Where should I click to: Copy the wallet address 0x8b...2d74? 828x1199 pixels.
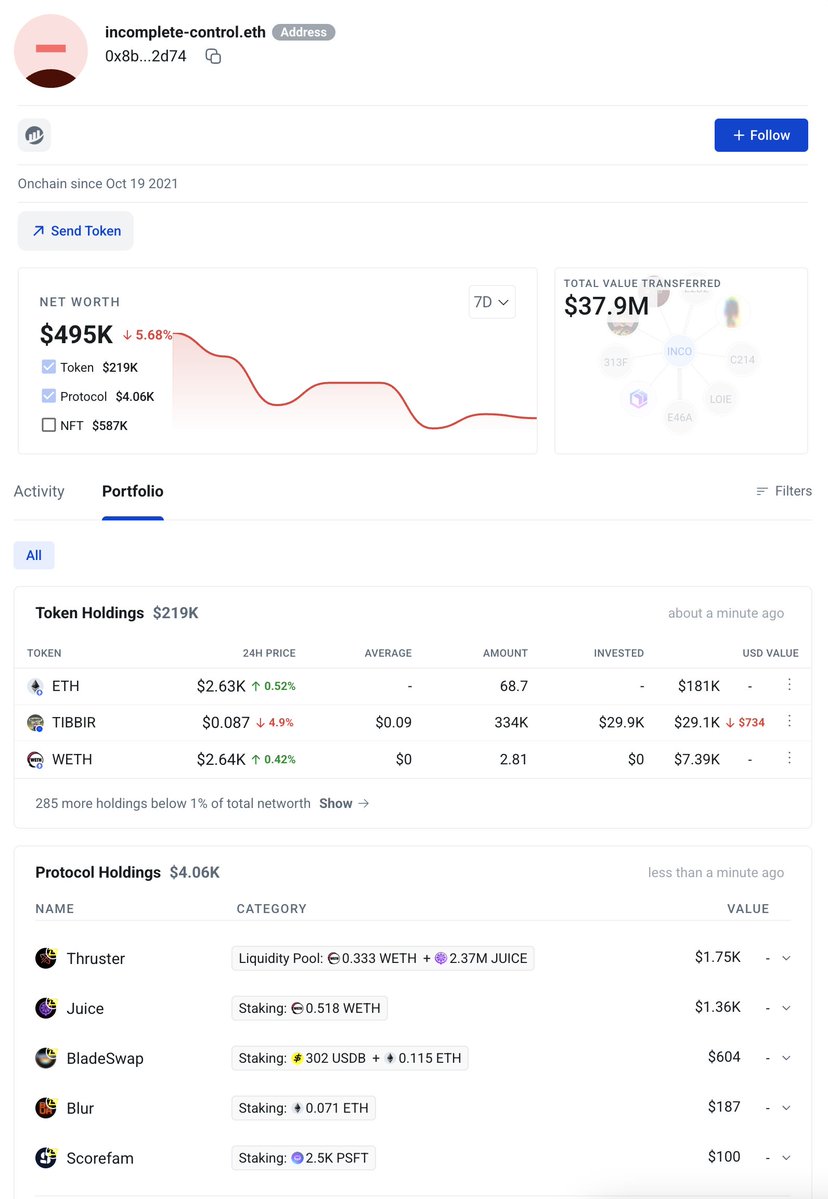213,57
